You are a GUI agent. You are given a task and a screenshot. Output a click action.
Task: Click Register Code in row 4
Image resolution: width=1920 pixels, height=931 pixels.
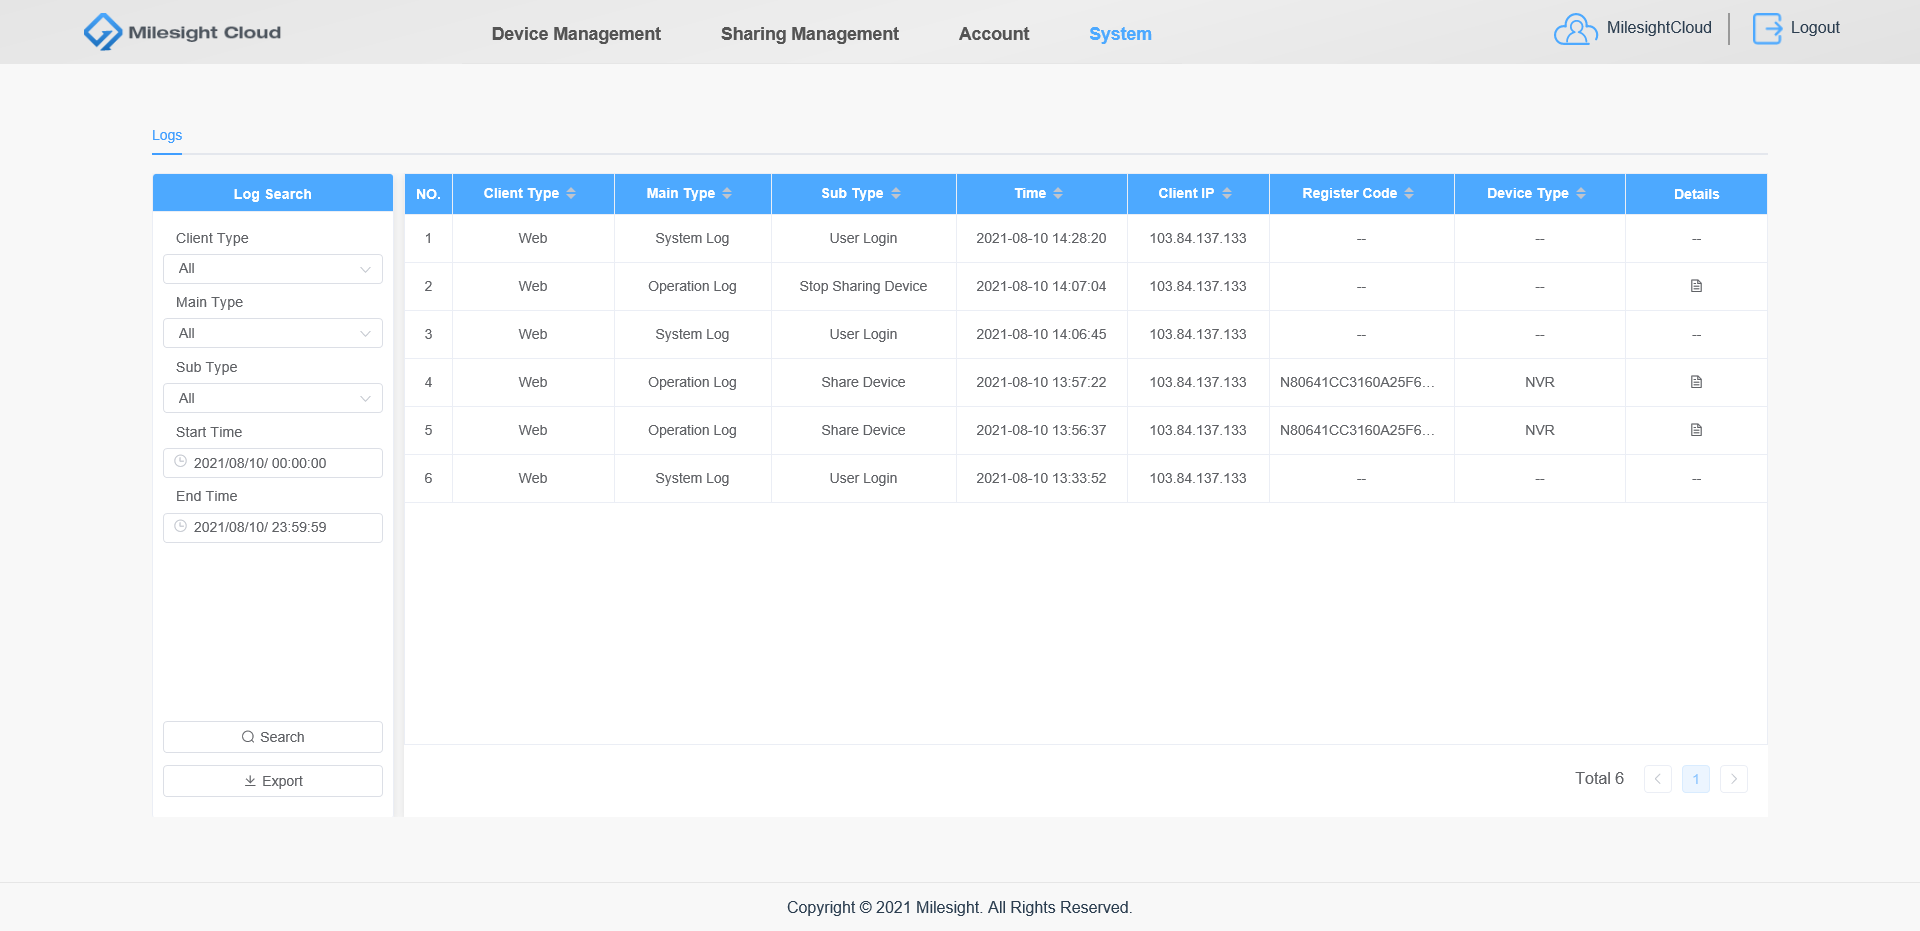pos(1357,382)
